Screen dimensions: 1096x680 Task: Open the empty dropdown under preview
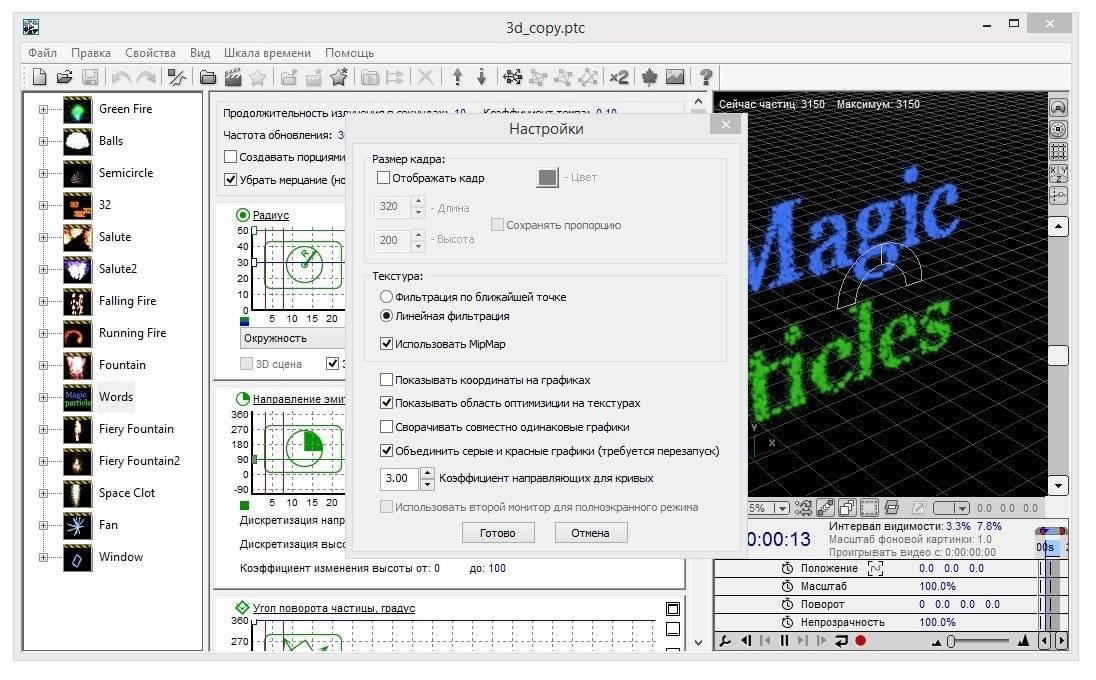962,508
